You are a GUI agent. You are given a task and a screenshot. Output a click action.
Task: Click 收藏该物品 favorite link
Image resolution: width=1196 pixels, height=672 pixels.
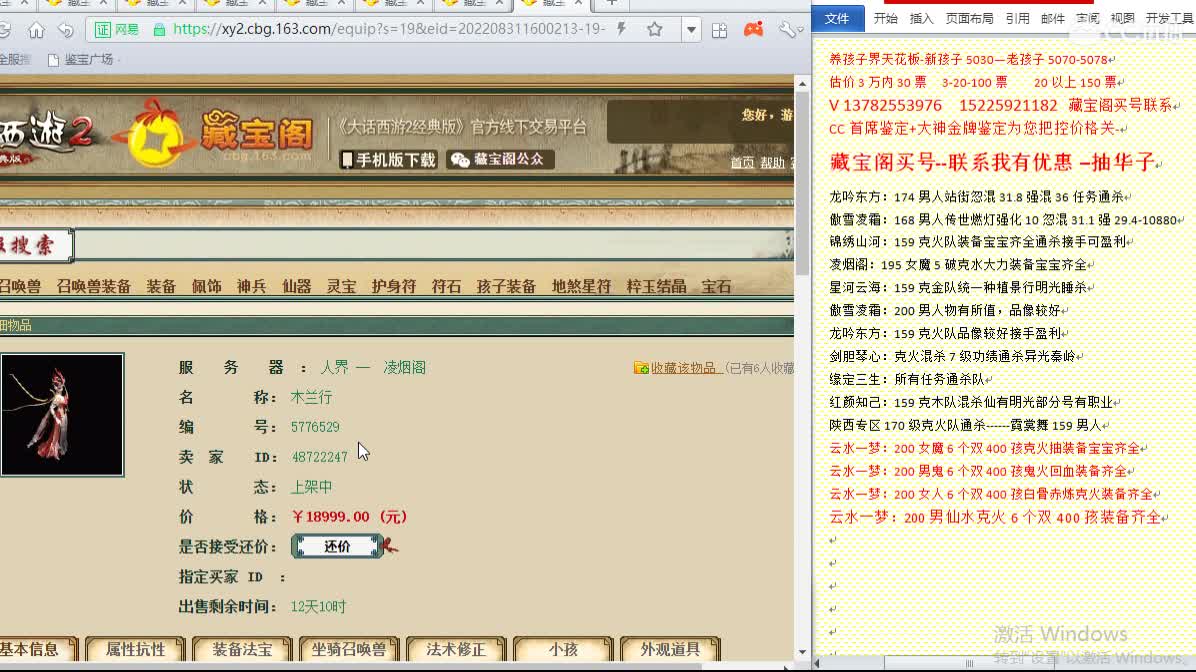(x=683, y=368)
